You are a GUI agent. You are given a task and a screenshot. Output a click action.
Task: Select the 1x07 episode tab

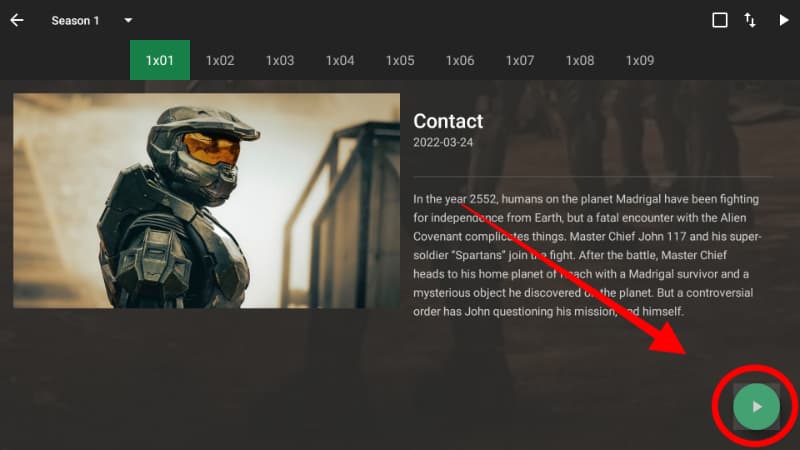[520, 60]
